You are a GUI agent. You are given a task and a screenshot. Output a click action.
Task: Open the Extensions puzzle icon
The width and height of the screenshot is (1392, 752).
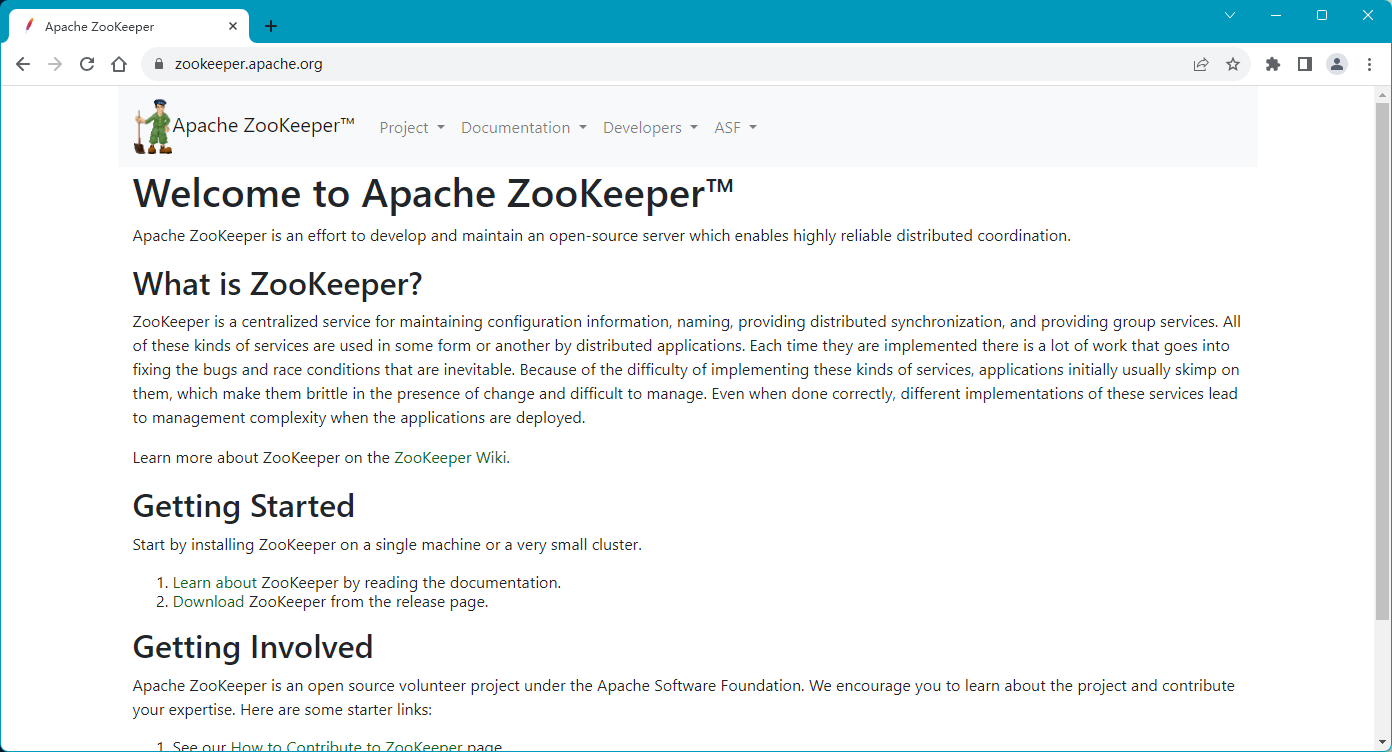[1273, 64]
